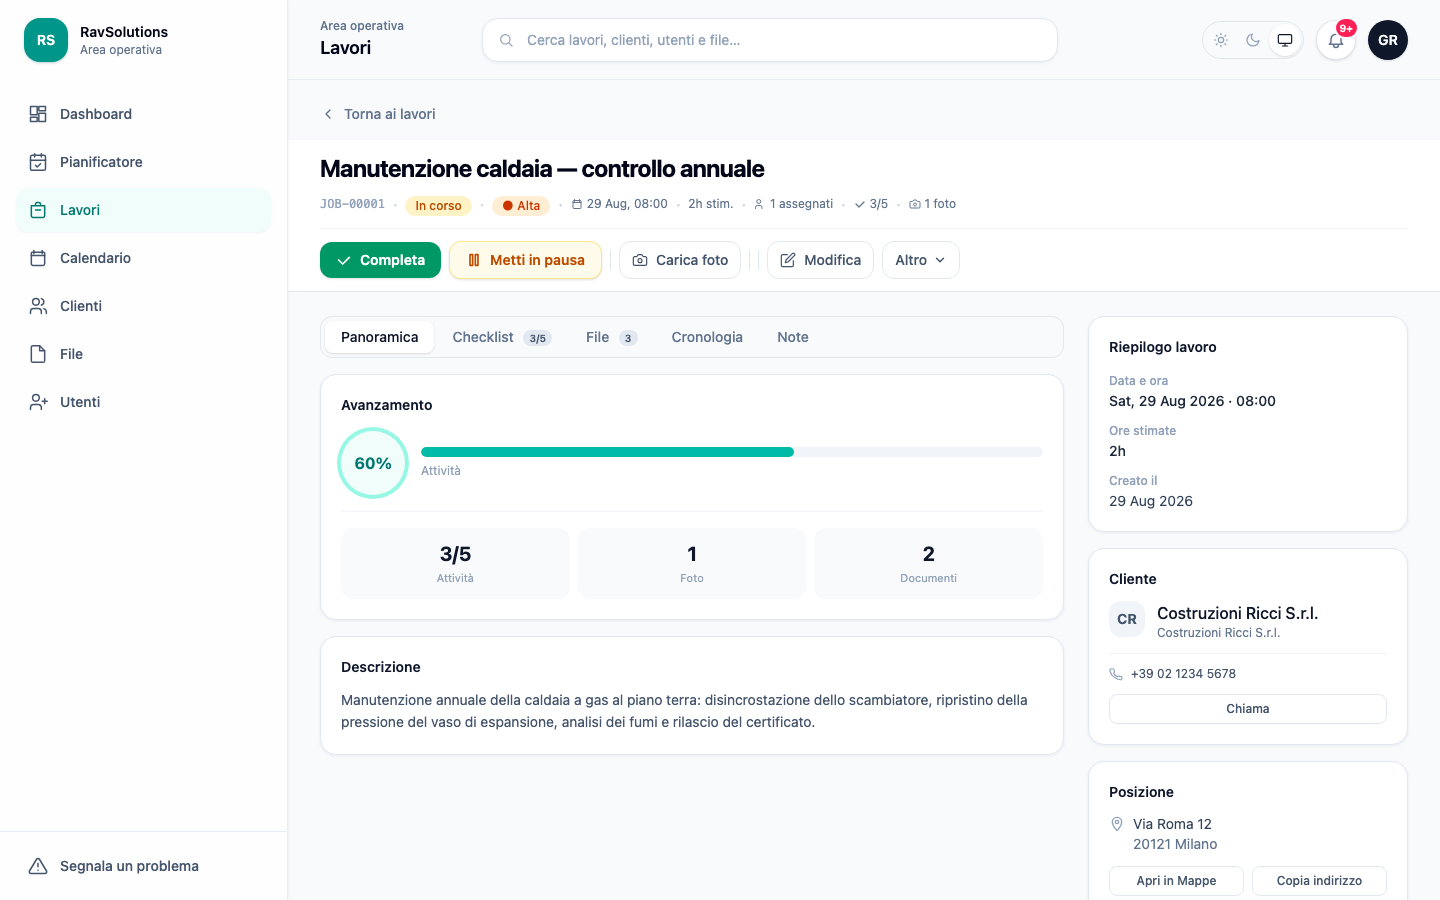The width and height of the screenshot is (1440, 900).
Task: Select system theme monitor icon
Action: [1285, 40]
